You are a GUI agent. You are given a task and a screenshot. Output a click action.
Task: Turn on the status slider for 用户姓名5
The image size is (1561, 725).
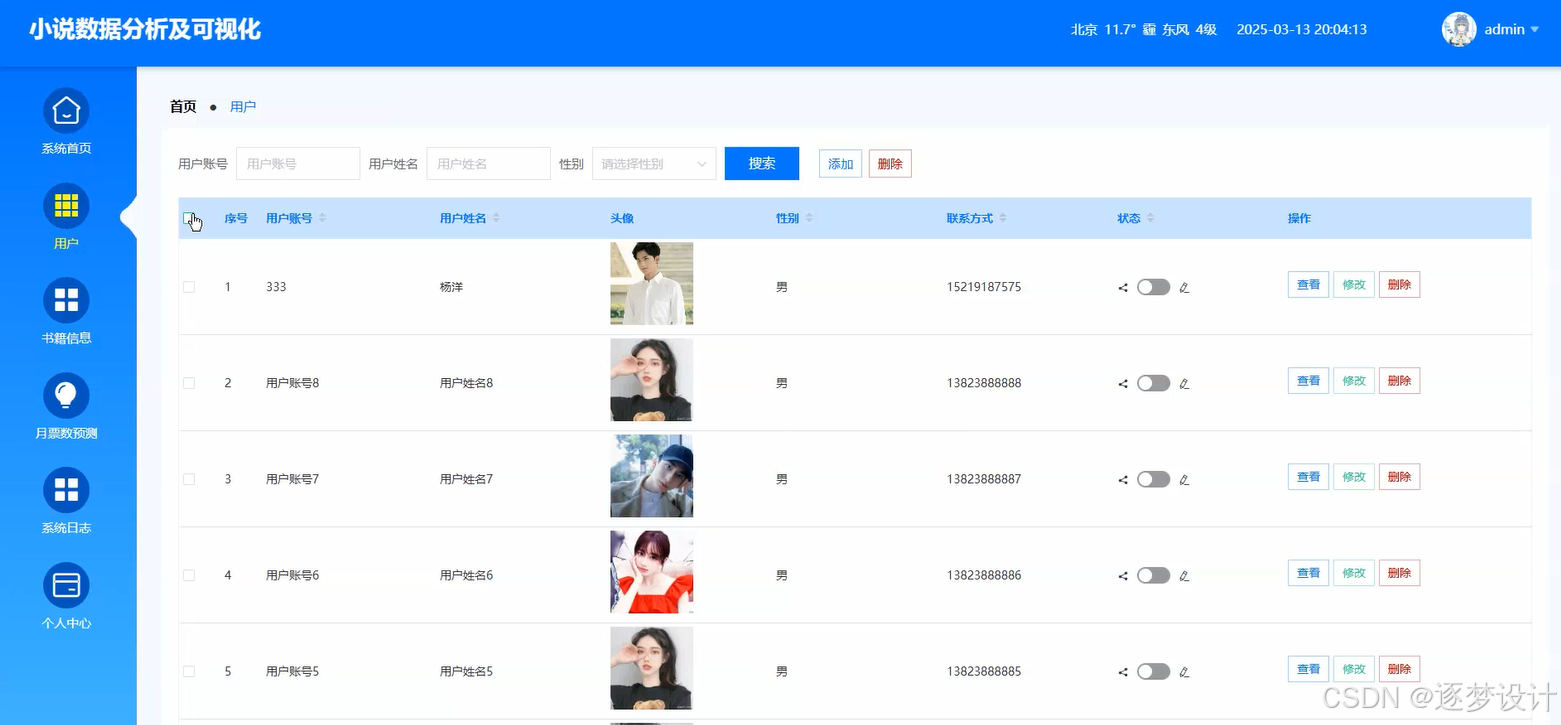pos(1152,671)
